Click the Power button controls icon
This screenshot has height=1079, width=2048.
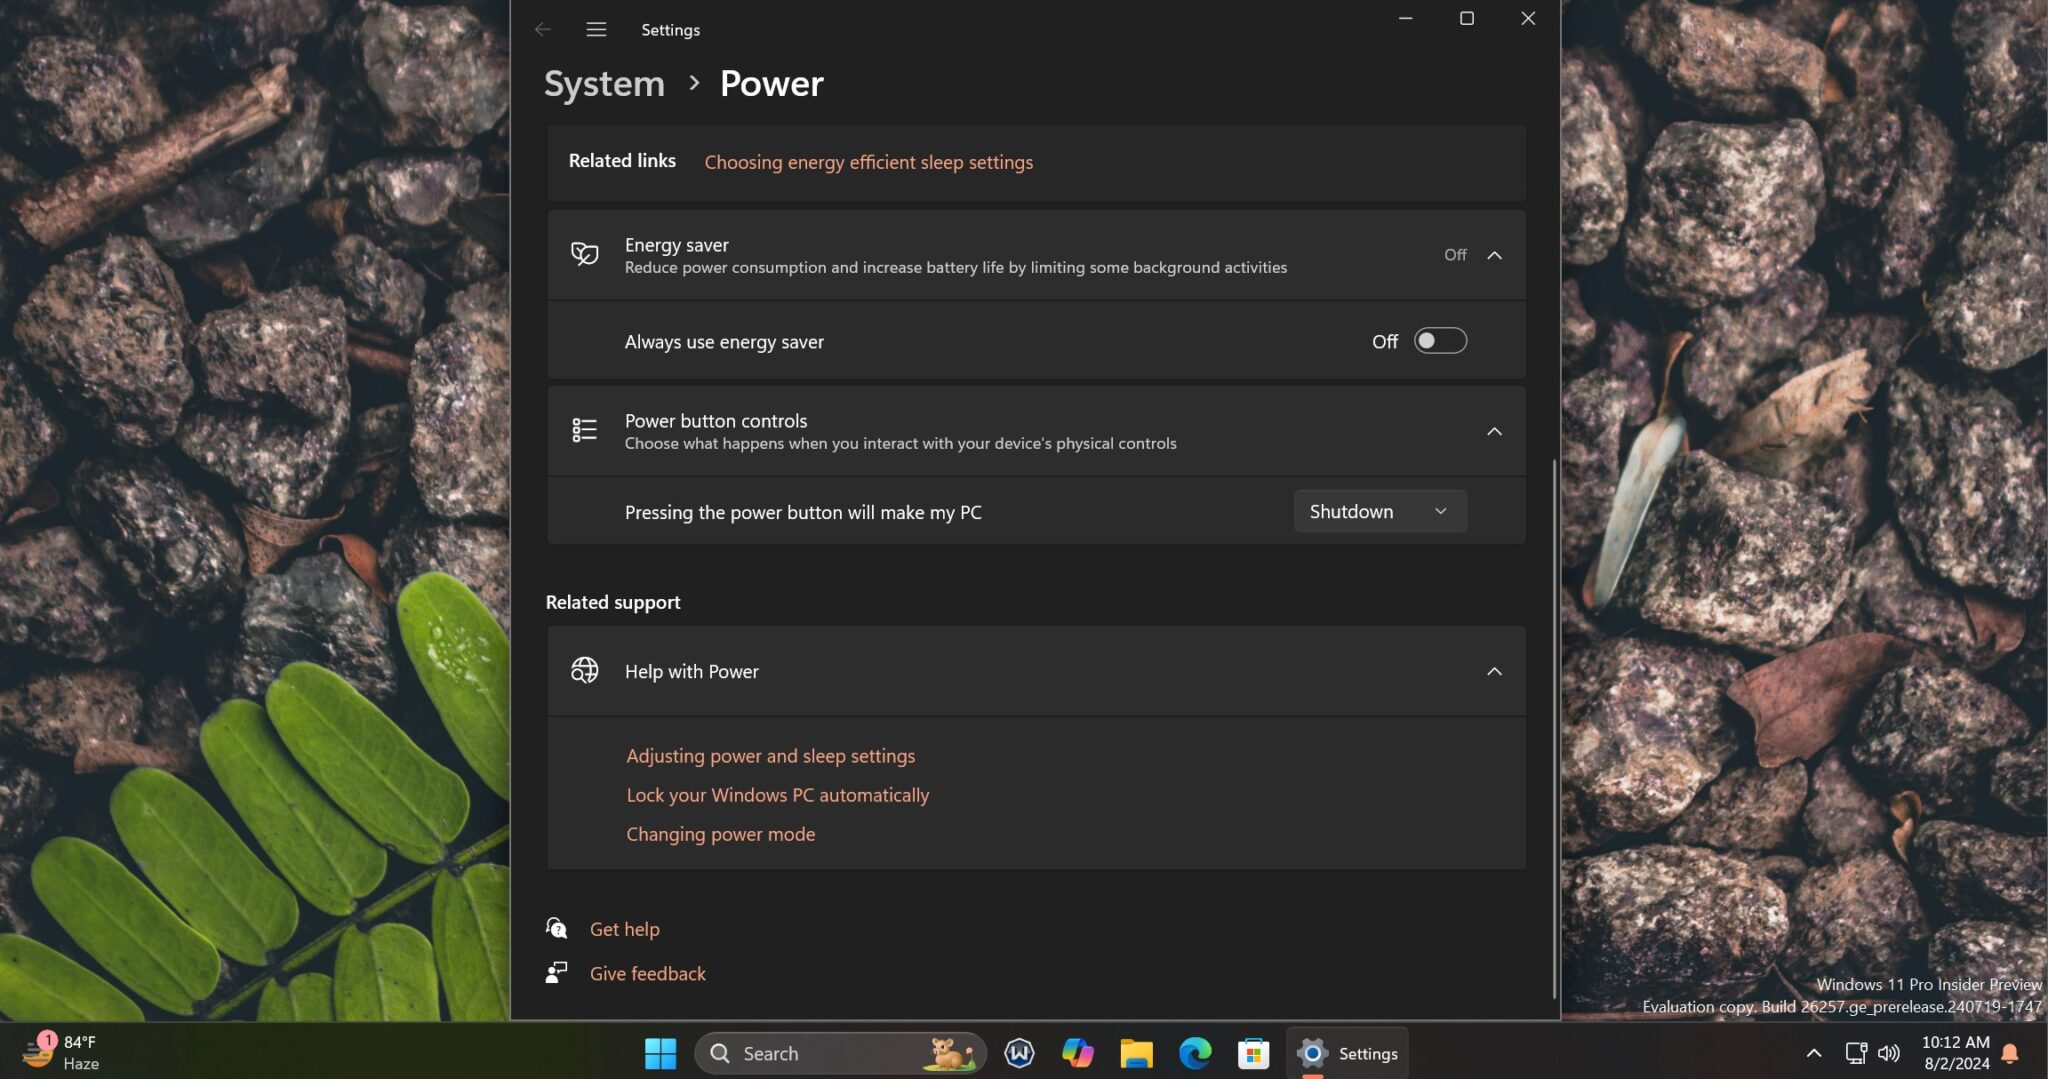click(x=585, y=430)
